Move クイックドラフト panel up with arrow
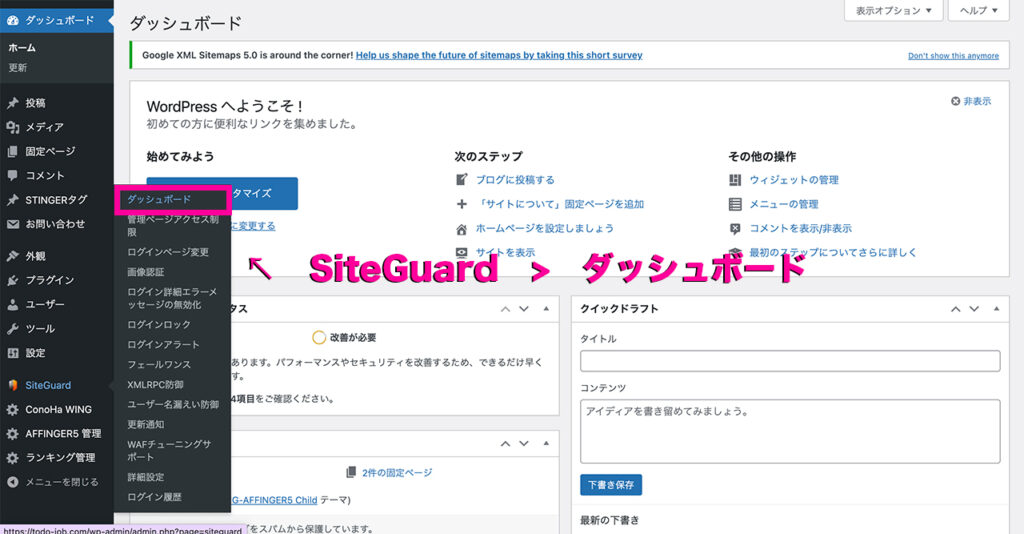This screenshot has width=1024, height=534. [955, 309]
